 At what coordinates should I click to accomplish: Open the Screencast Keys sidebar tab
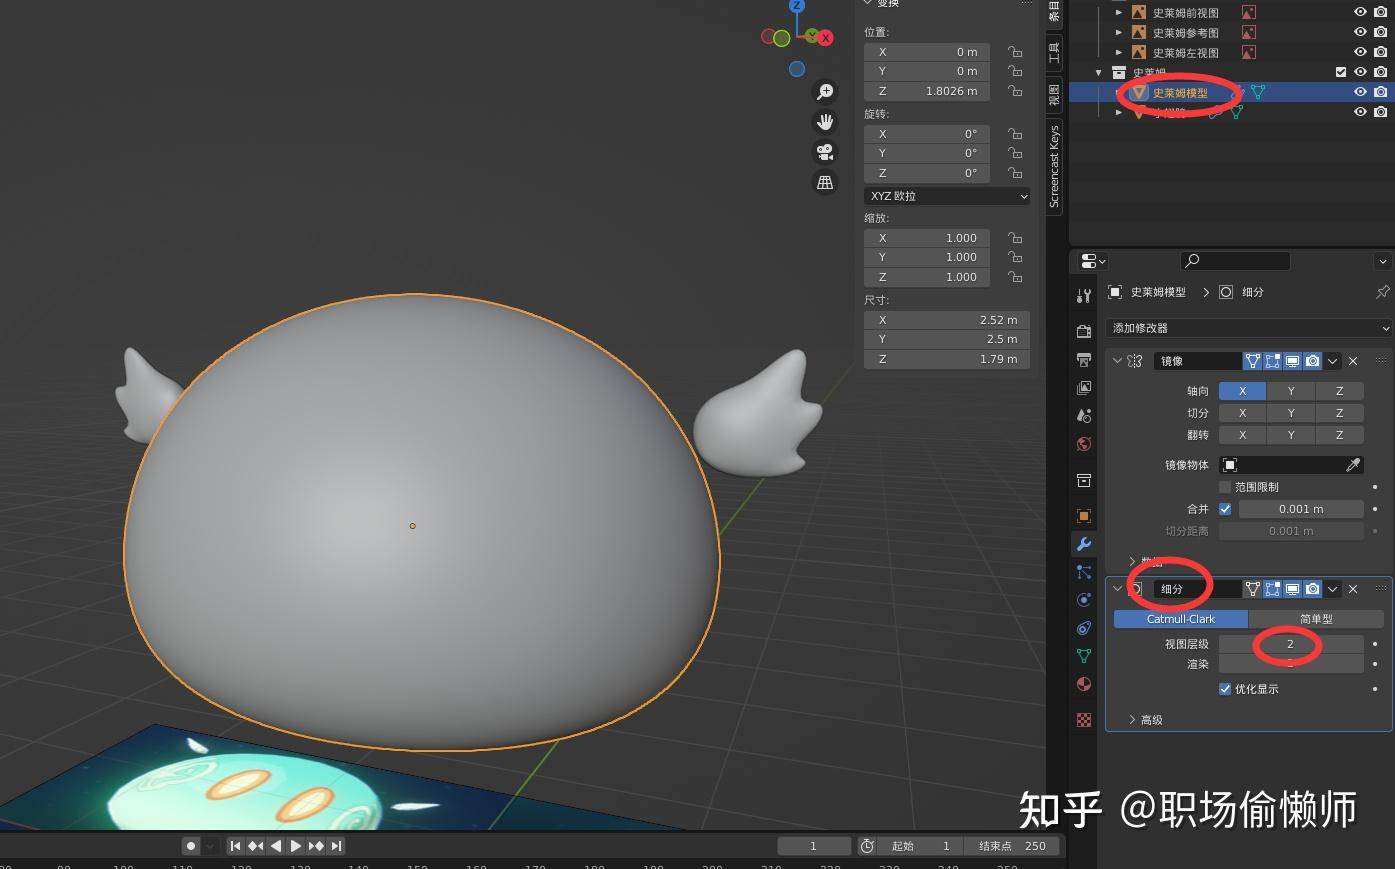point(1054,166)
